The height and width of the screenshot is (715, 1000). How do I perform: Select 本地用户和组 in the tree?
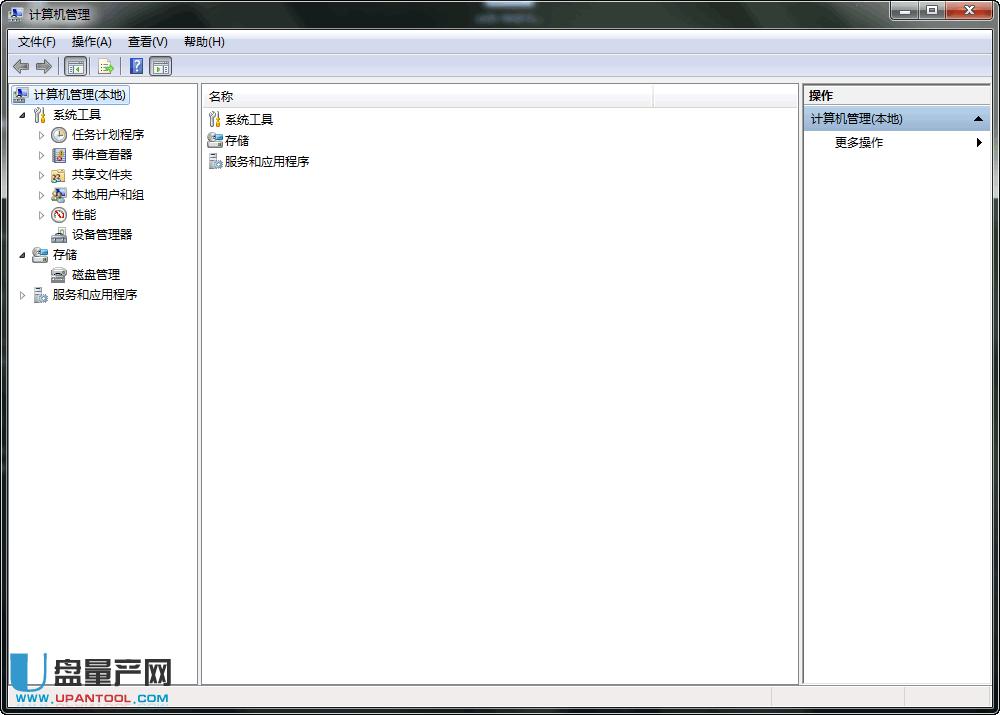(107, 195)
